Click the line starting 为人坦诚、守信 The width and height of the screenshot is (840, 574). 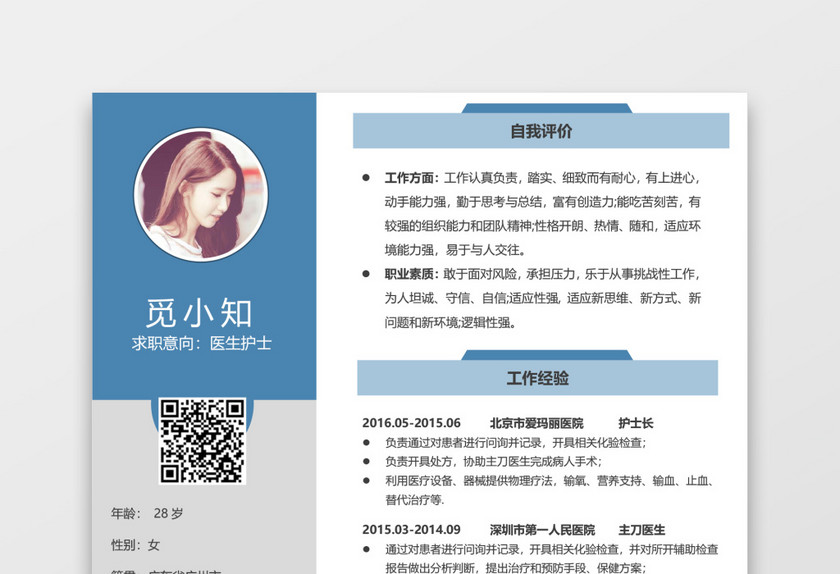point(542,299)
